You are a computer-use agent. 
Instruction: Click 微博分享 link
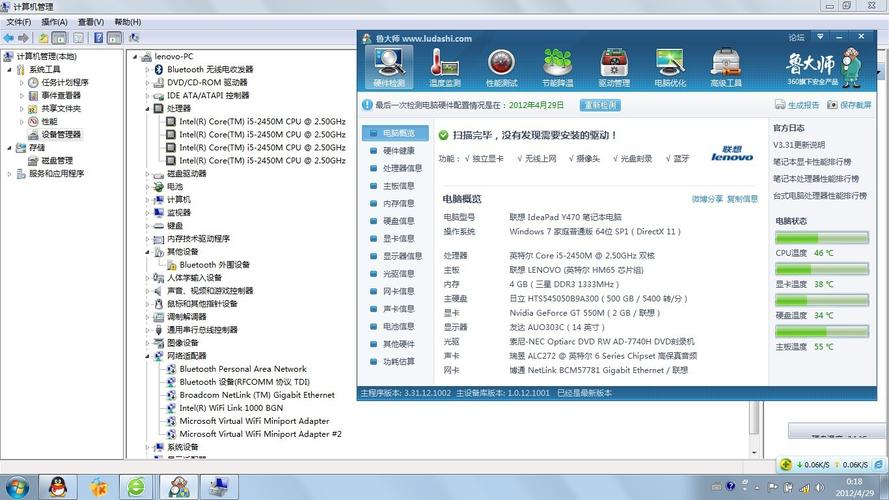[x=707, y=198]
